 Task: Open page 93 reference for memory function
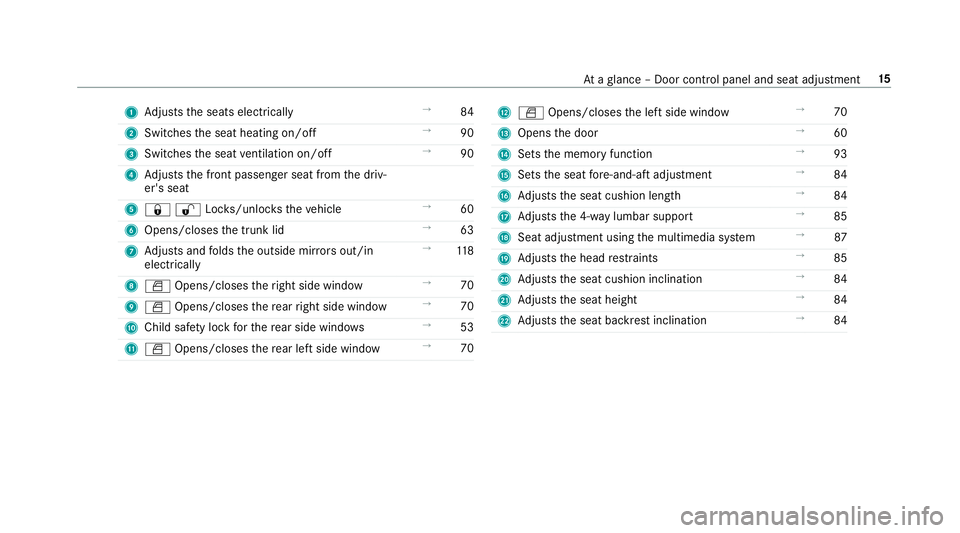pyautogui.click(x=840, y=154)
